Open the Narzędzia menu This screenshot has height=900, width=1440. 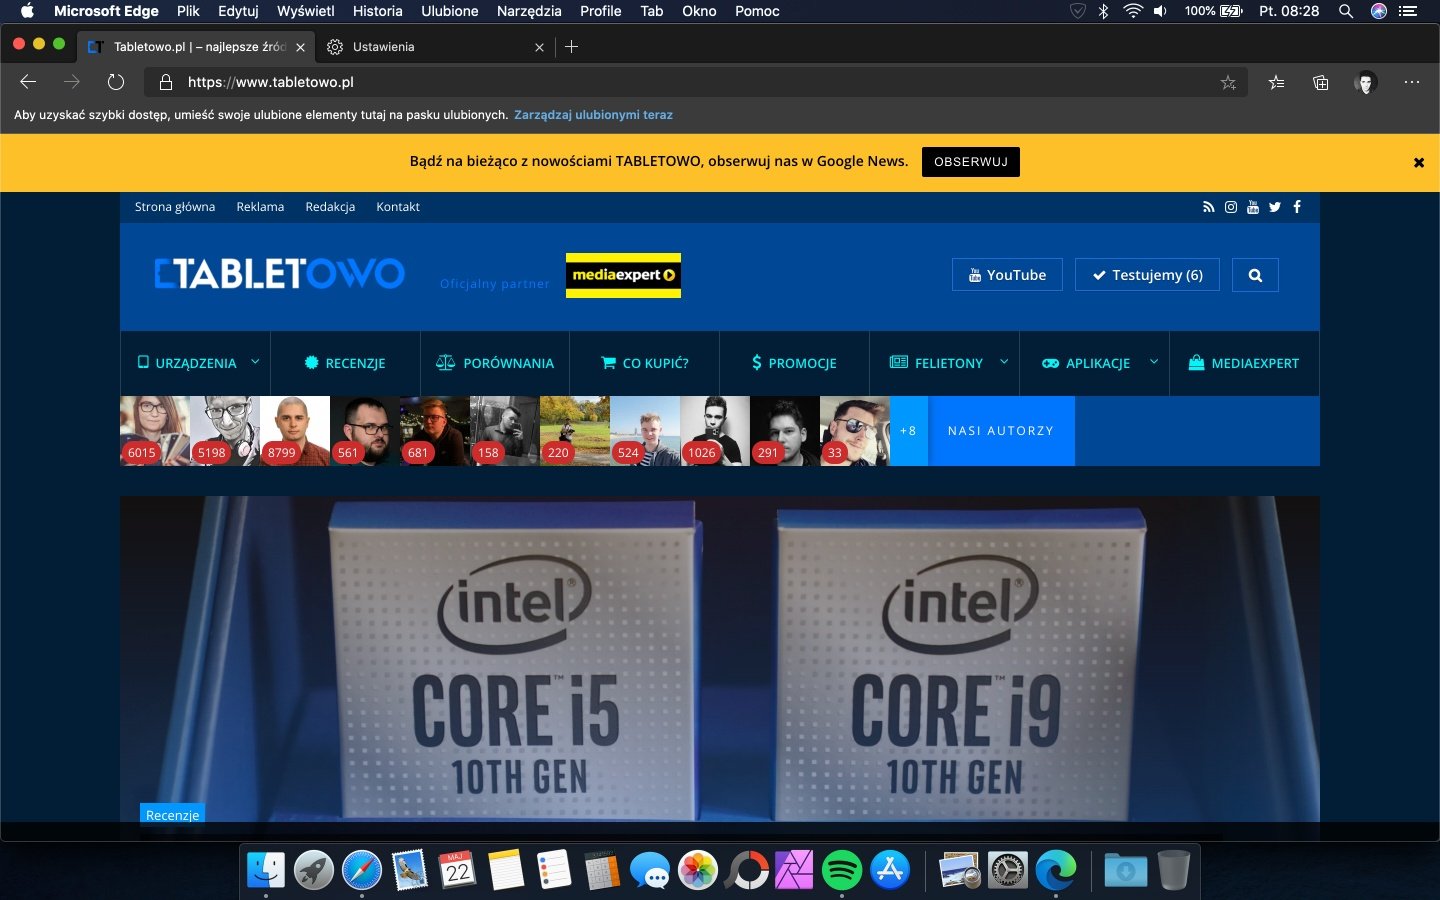click(x=529, y=11)
